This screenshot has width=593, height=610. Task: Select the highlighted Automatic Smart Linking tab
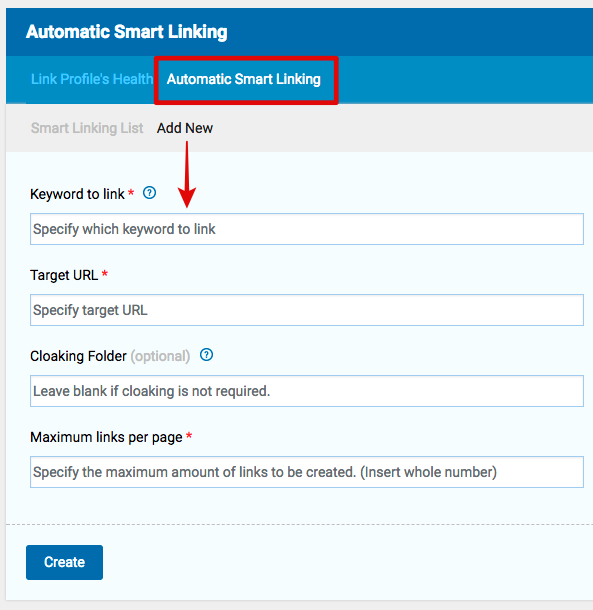[244, 79]
